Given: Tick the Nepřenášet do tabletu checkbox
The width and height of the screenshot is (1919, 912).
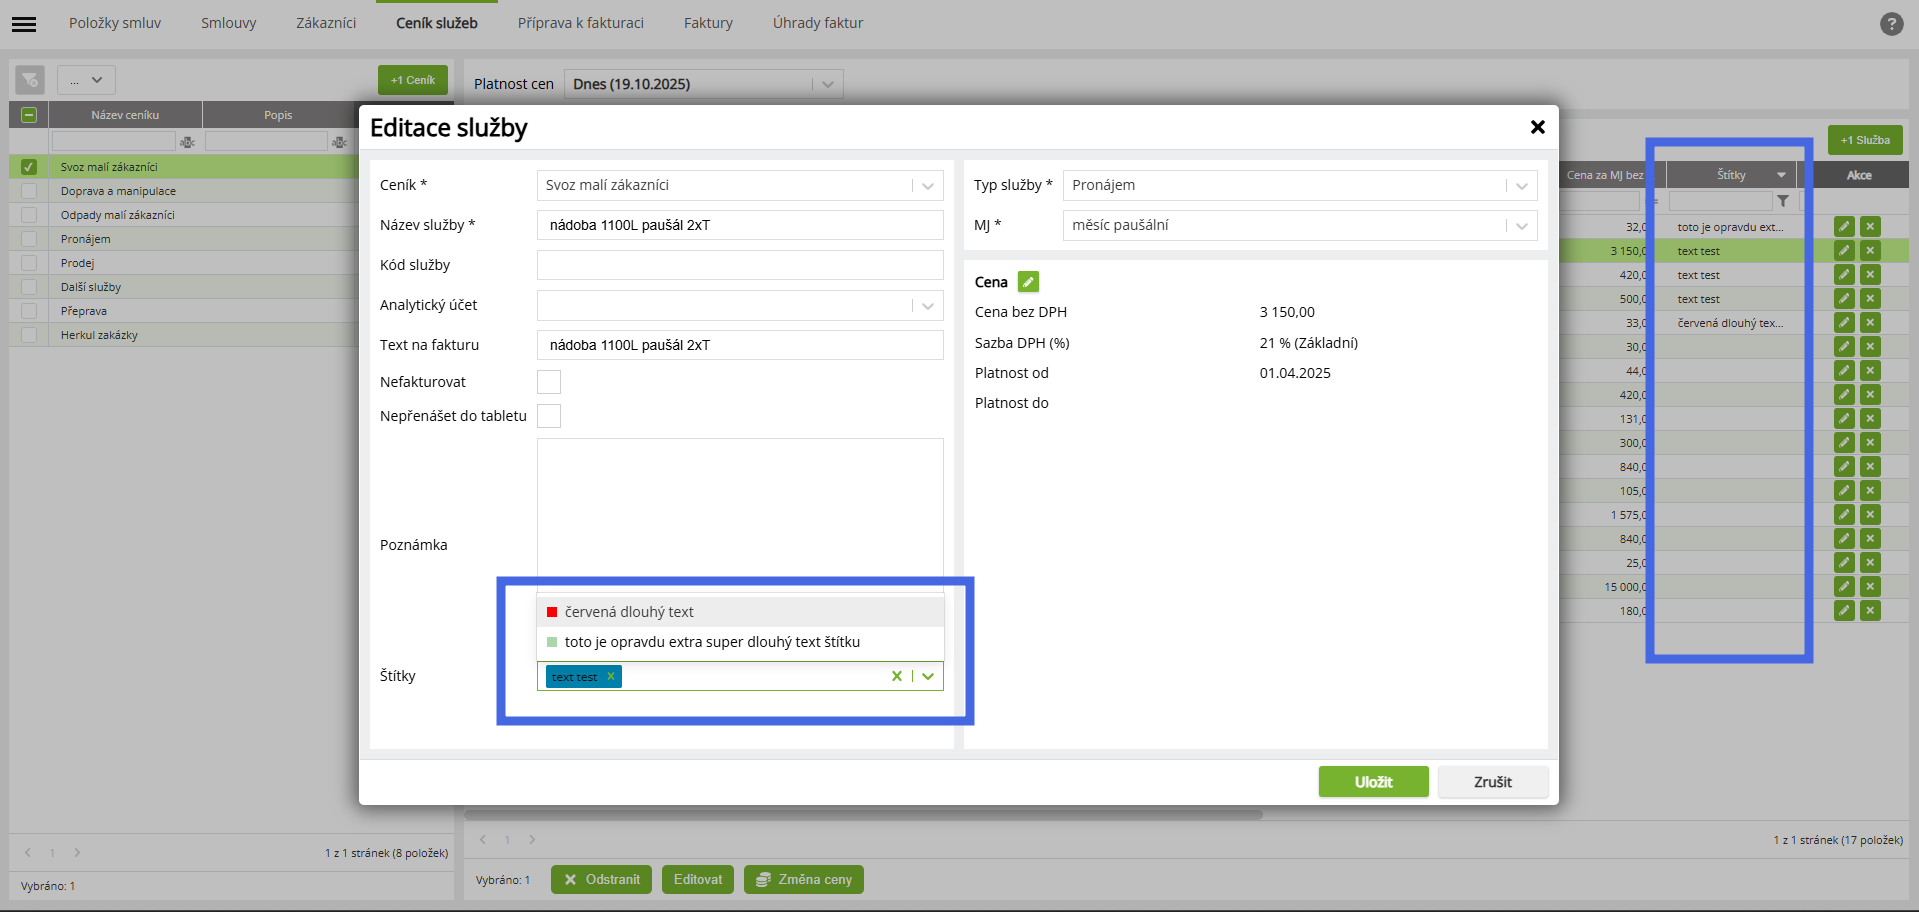Looking at the screenshot, I should pyautogui.click(x=549, y=416).
